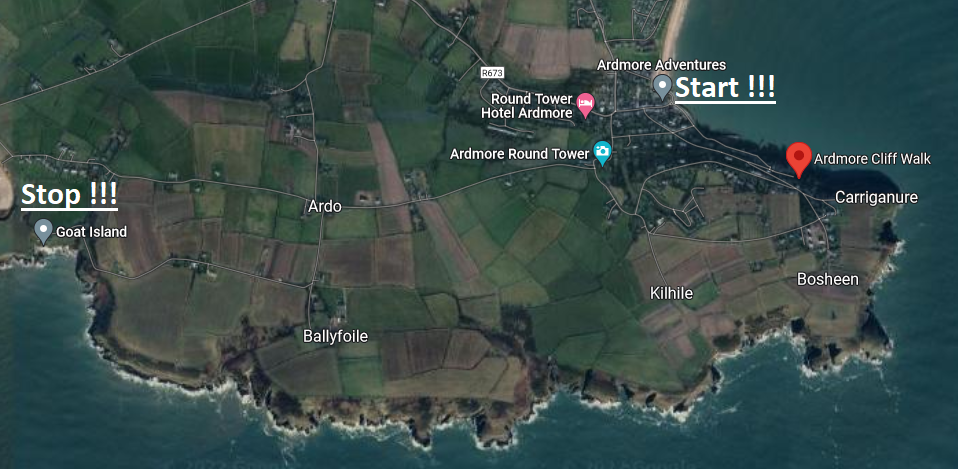This screenshot has width=958, height=469.
Task: Click the sandy beach strip north of Ardmore
Action: [674, 27]
